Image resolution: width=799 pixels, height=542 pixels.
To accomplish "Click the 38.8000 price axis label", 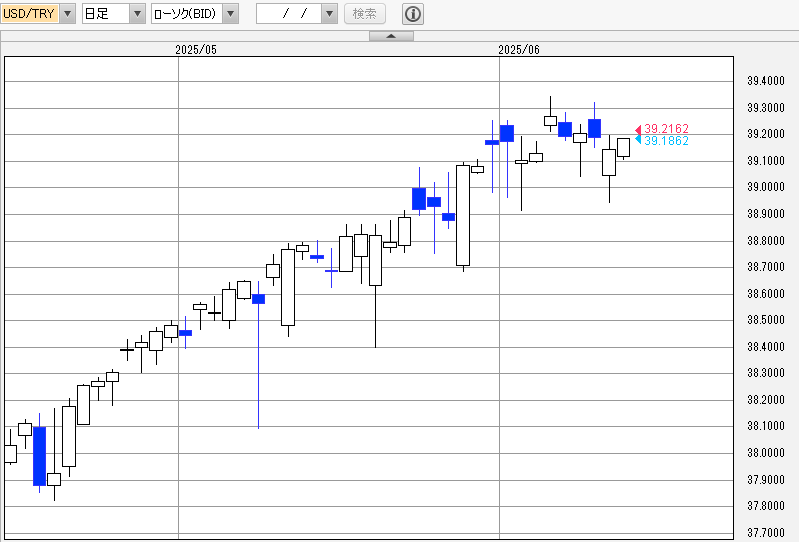I will tap(766, 240).
